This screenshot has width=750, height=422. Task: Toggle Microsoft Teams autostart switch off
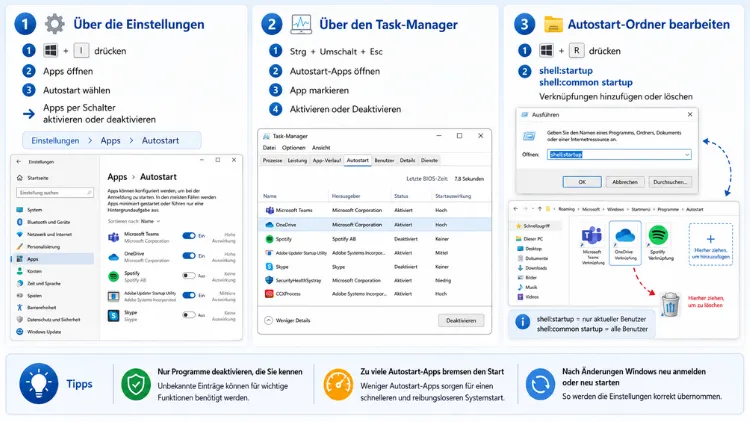(x=189, y=236)
